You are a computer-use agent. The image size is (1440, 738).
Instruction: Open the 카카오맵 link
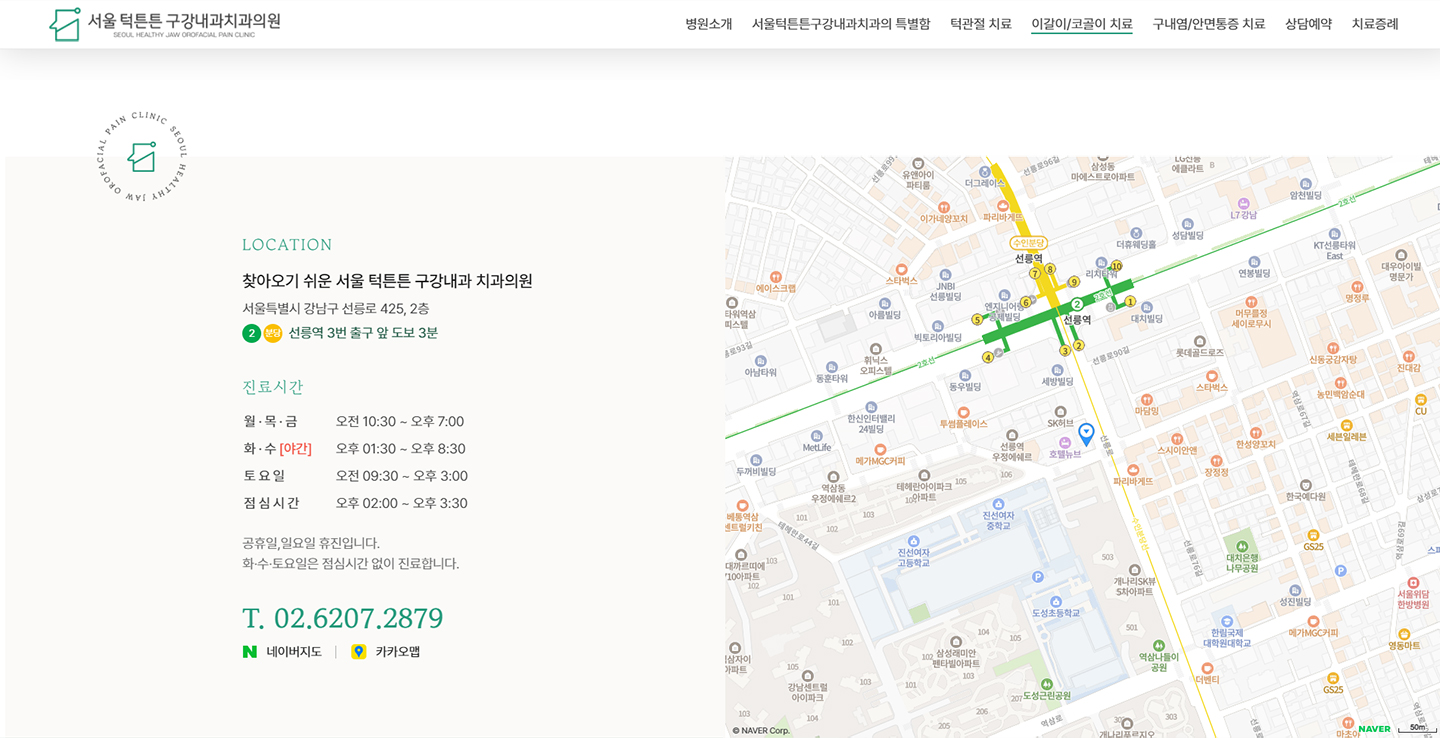pyautogui.click(x=398, y=652)
